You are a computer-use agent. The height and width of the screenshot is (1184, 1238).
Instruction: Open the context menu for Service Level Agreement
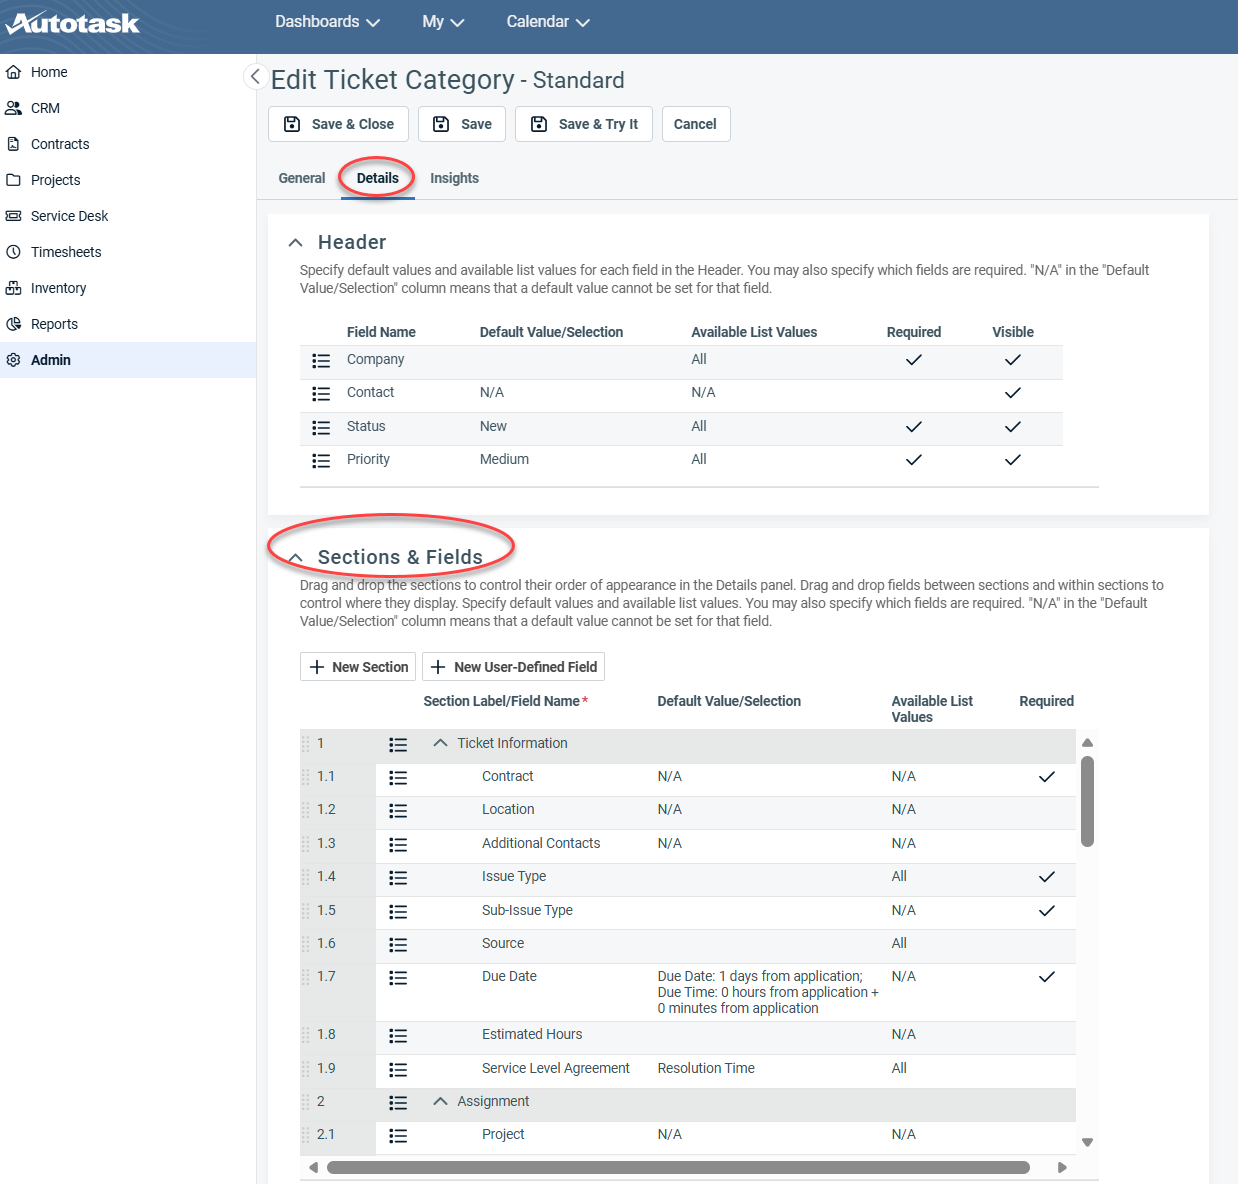(x=398, y=1070)
